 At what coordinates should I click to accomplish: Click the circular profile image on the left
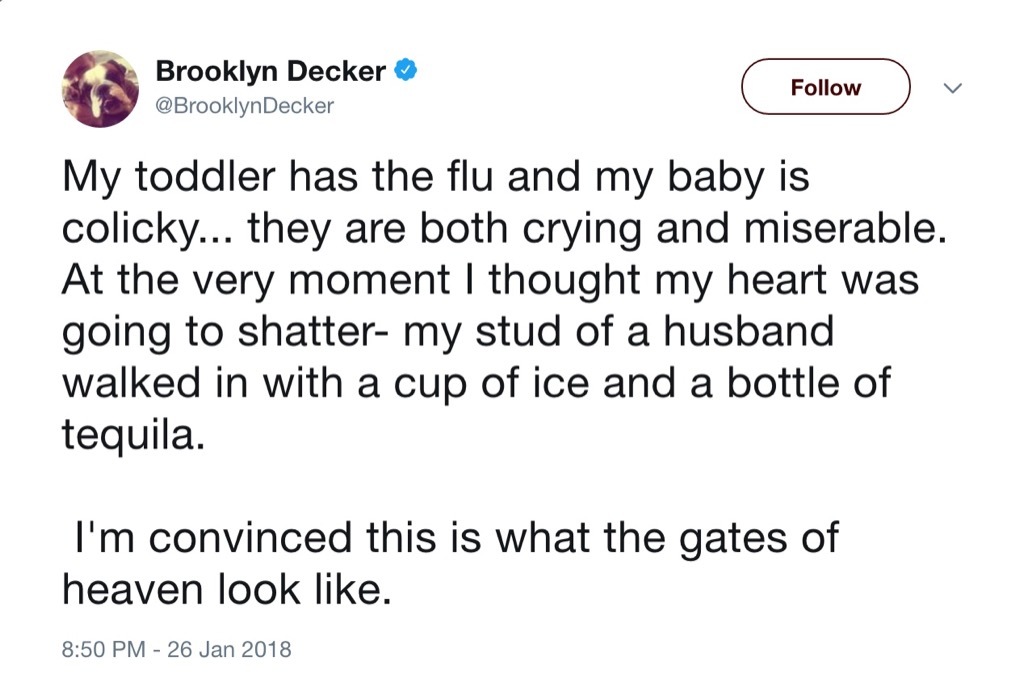(99, 87)
